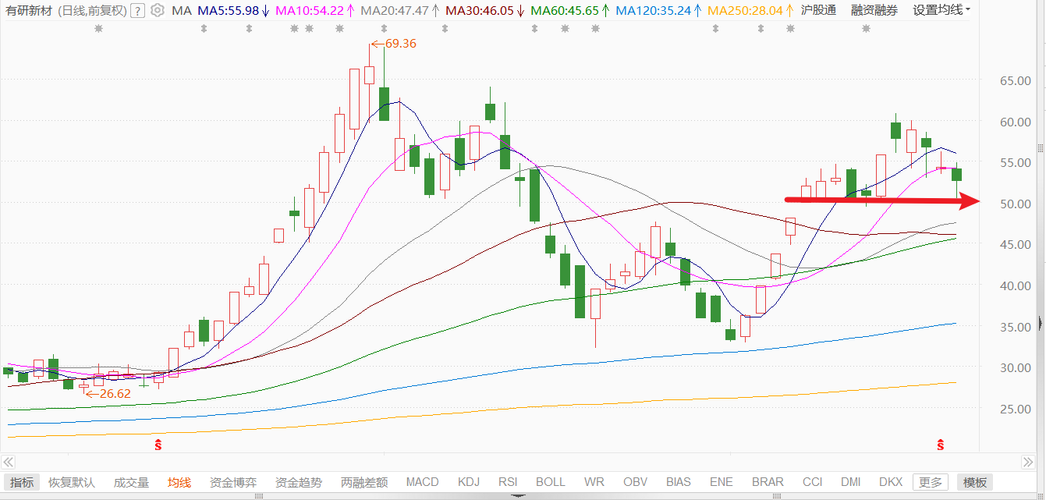Click the (日线,前复权) period label
Image resolution: width=1046 pixels, height=500 pixels.
tap(91, 10)
